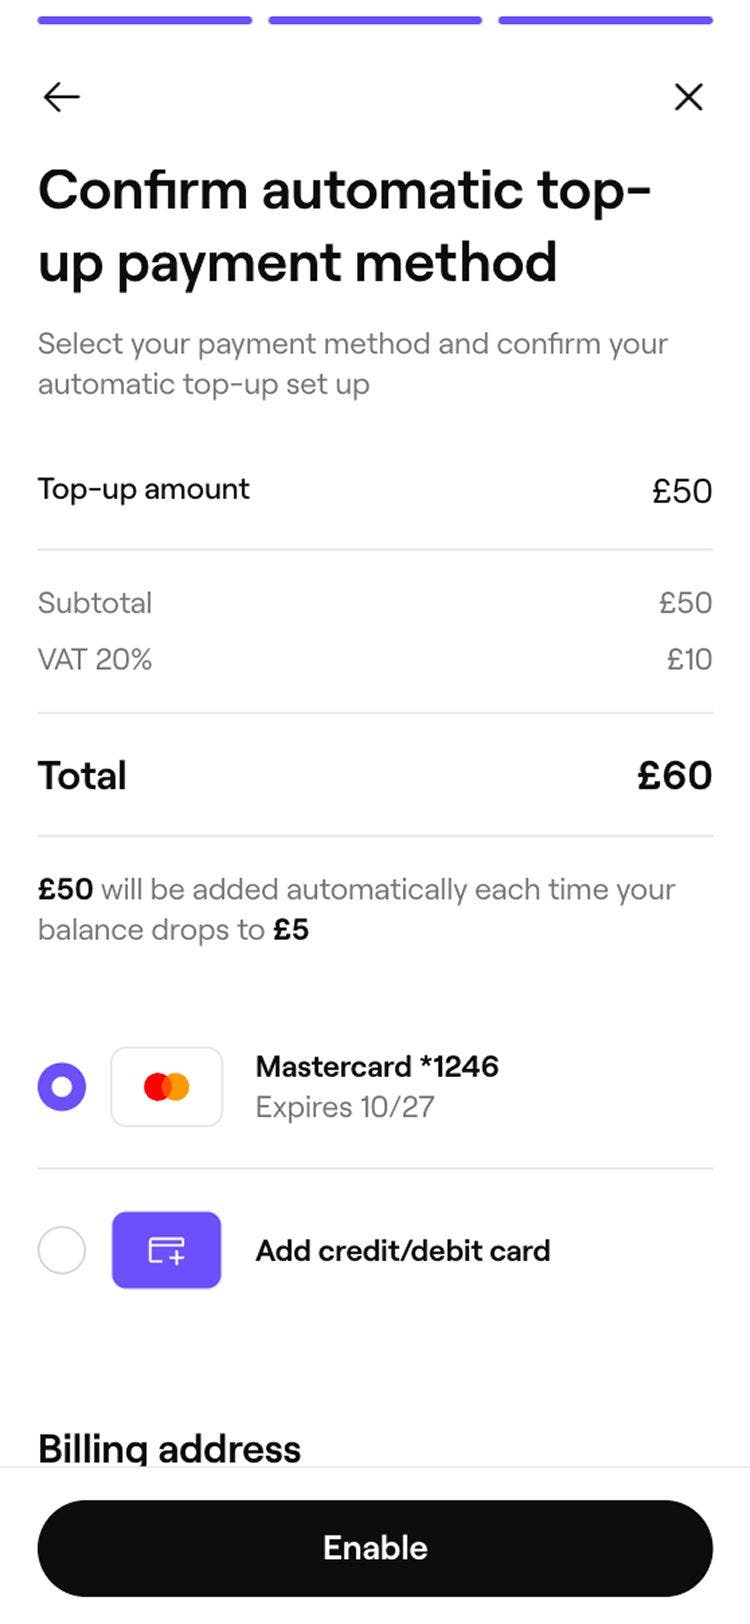Click the Top-up amount £50 value

682,491
